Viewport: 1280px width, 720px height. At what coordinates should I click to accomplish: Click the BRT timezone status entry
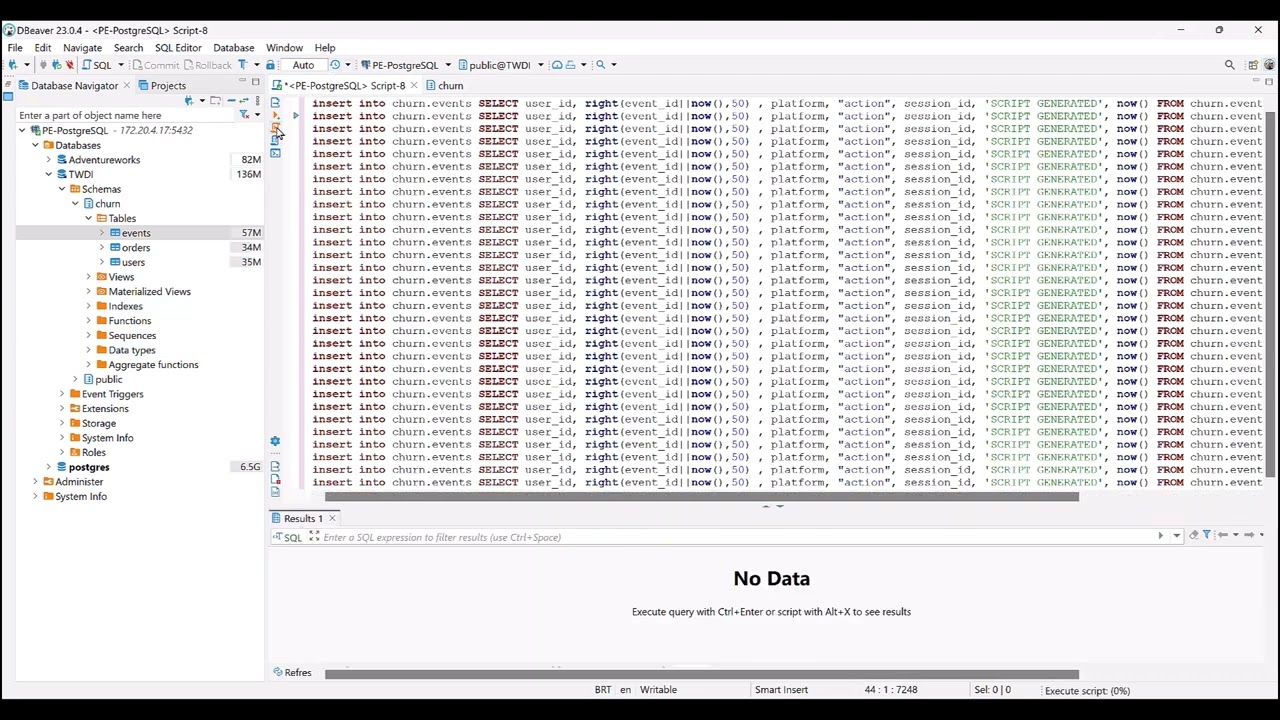603,690
